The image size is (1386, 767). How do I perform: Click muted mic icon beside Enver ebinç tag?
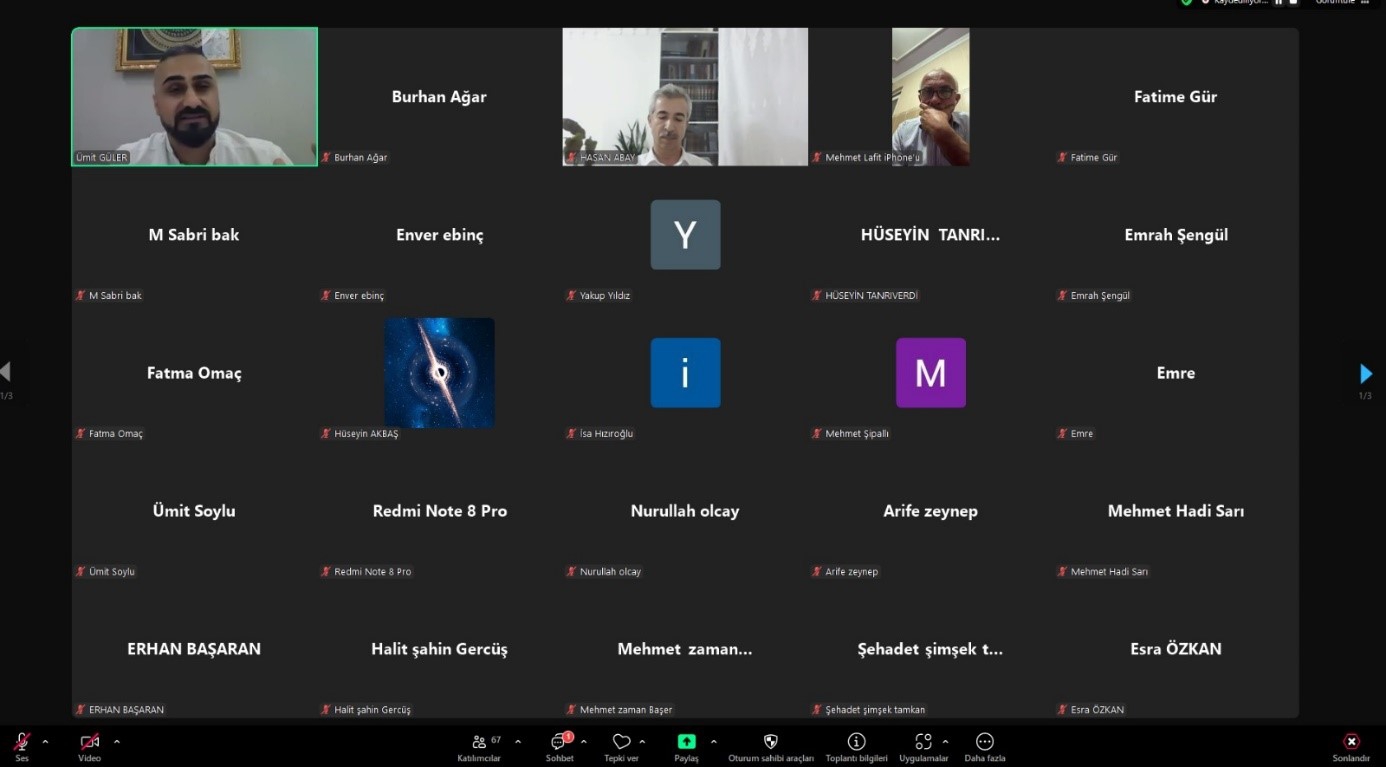point(326,295)
